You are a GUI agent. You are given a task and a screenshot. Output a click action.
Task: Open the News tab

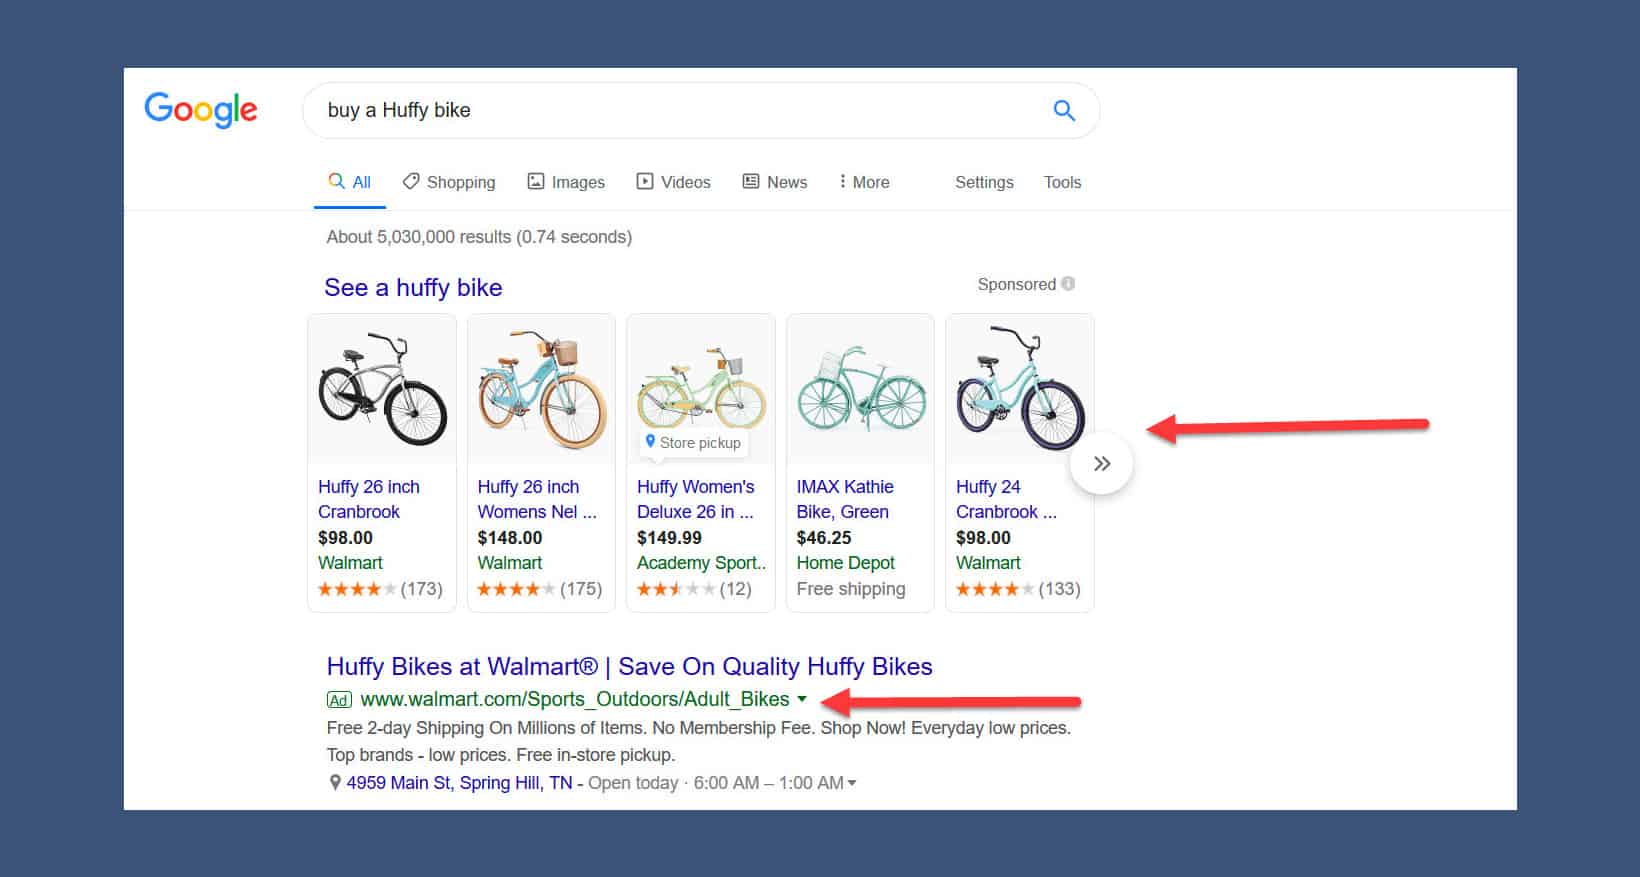pos(775,182)
